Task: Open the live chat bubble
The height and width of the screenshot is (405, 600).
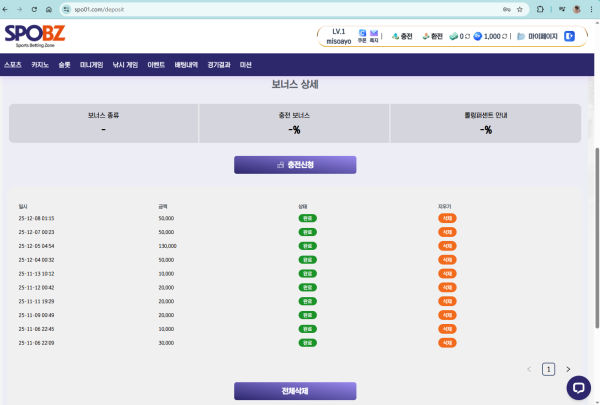Action: [578, 387]
